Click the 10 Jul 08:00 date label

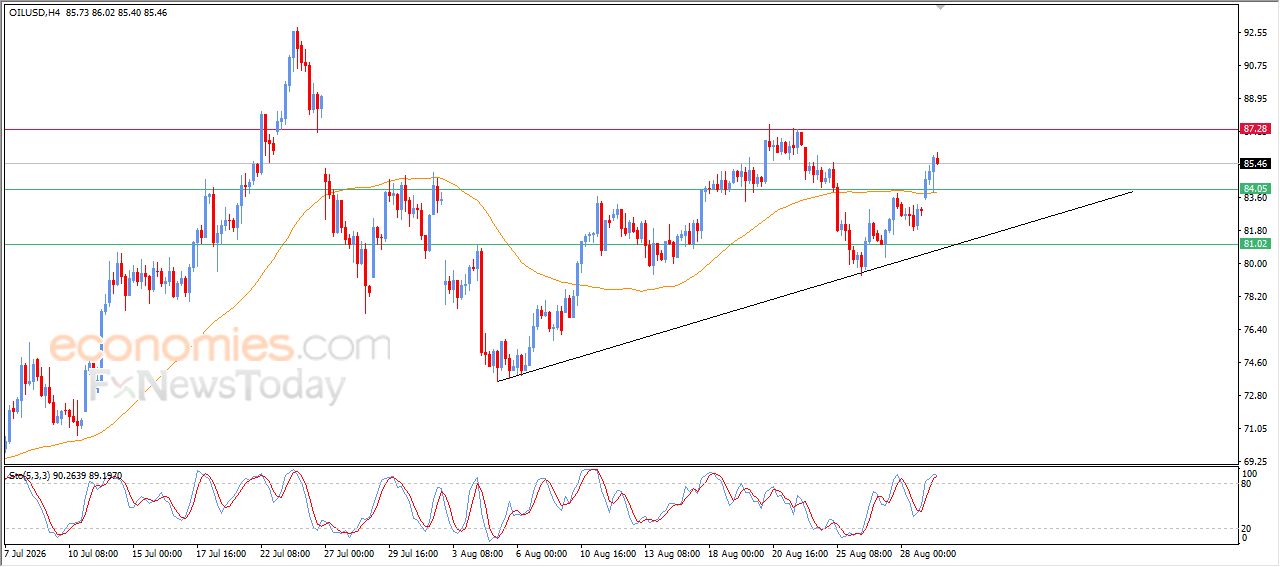tap(92, 552)
